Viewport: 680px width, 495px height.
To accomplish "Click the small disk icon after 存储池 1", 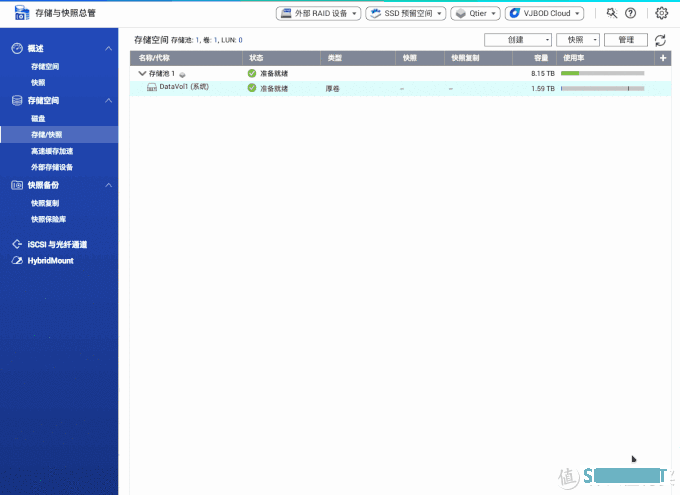I will (182, 75).
